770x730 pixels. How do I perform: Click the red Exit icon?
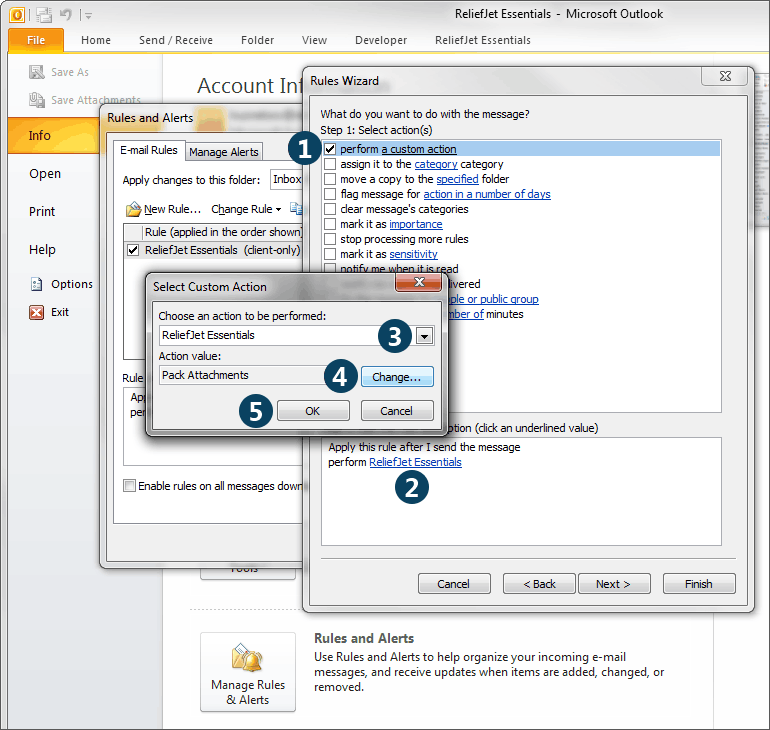click(36, 312)
